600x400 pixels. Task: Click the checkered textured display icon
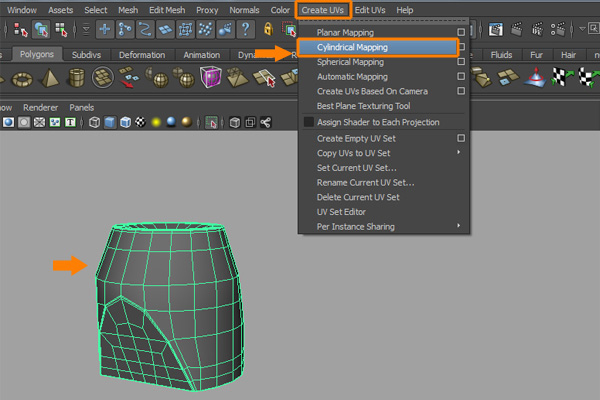pyautogui.click(x=141, y=123)
